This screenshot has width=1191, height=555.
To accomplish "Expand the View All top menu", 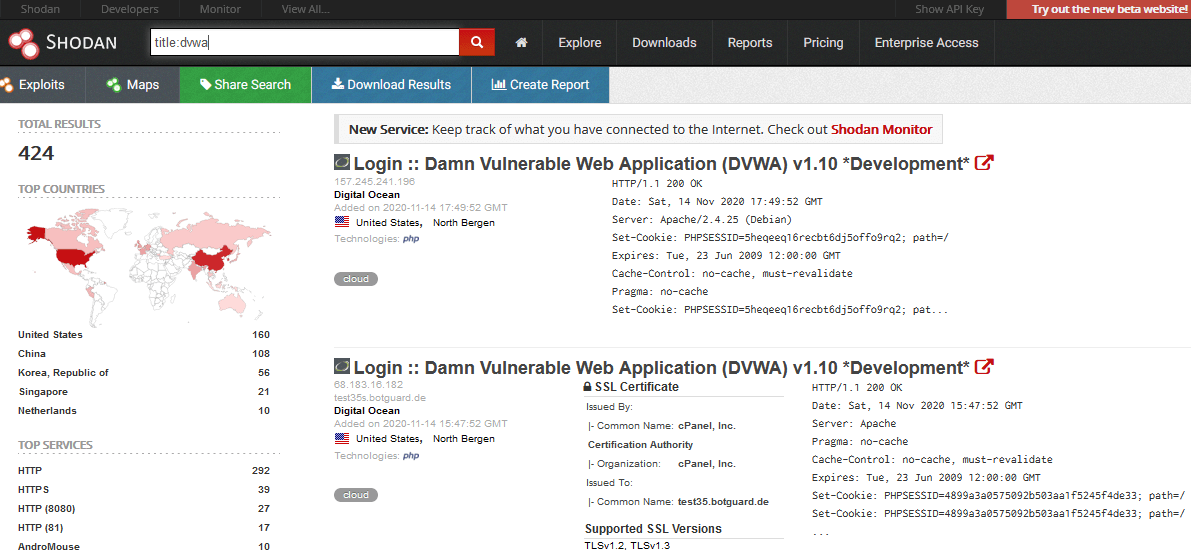I will 305,9.
